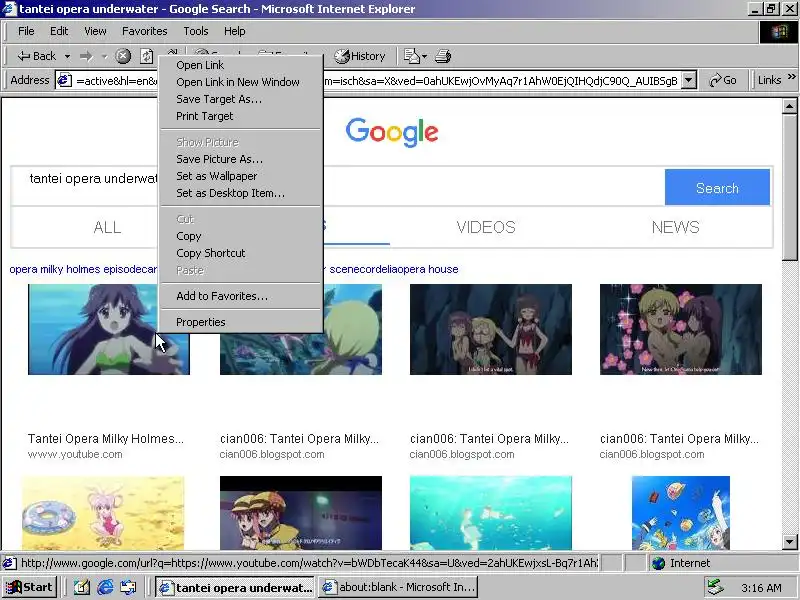Launch Internet Explorer quick launch icon
This screenshot has width=800, height=600.
[x=105, y=587]
